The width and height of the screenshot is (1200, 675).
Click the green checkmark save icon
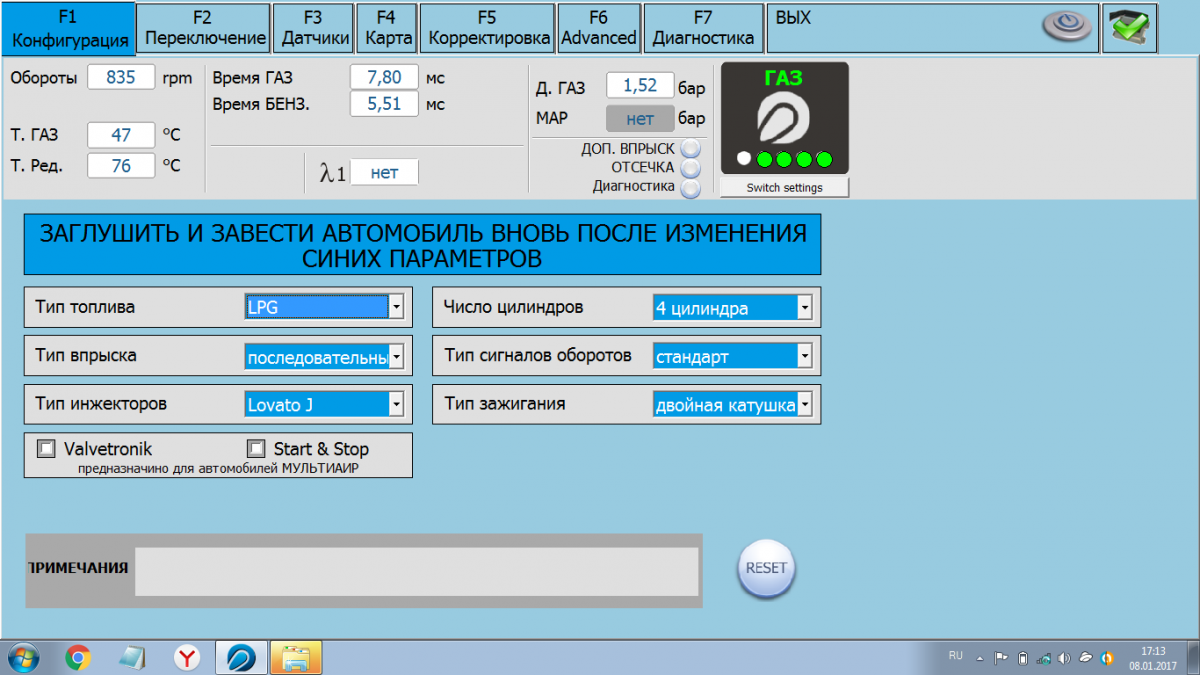(1130, 28)
